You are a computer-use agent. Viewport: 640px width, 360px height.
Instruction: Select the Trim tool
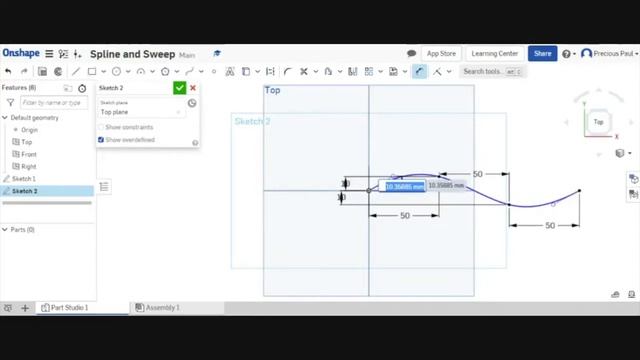click(x=304, y=71)
